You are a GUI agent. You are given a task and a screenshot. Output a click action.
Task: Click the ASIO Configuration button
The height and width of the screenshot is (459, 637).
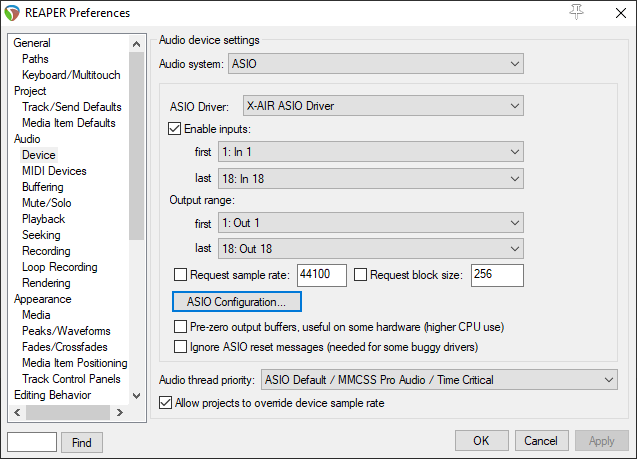(x=237, y=301)
